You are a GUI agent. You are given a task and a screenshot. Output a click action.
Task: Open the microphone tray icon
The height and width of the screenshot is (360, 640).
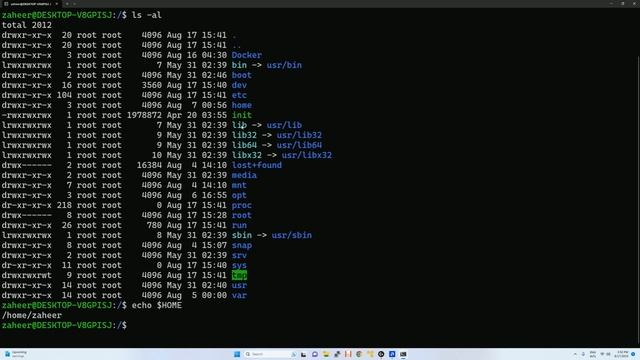(583, 354)
